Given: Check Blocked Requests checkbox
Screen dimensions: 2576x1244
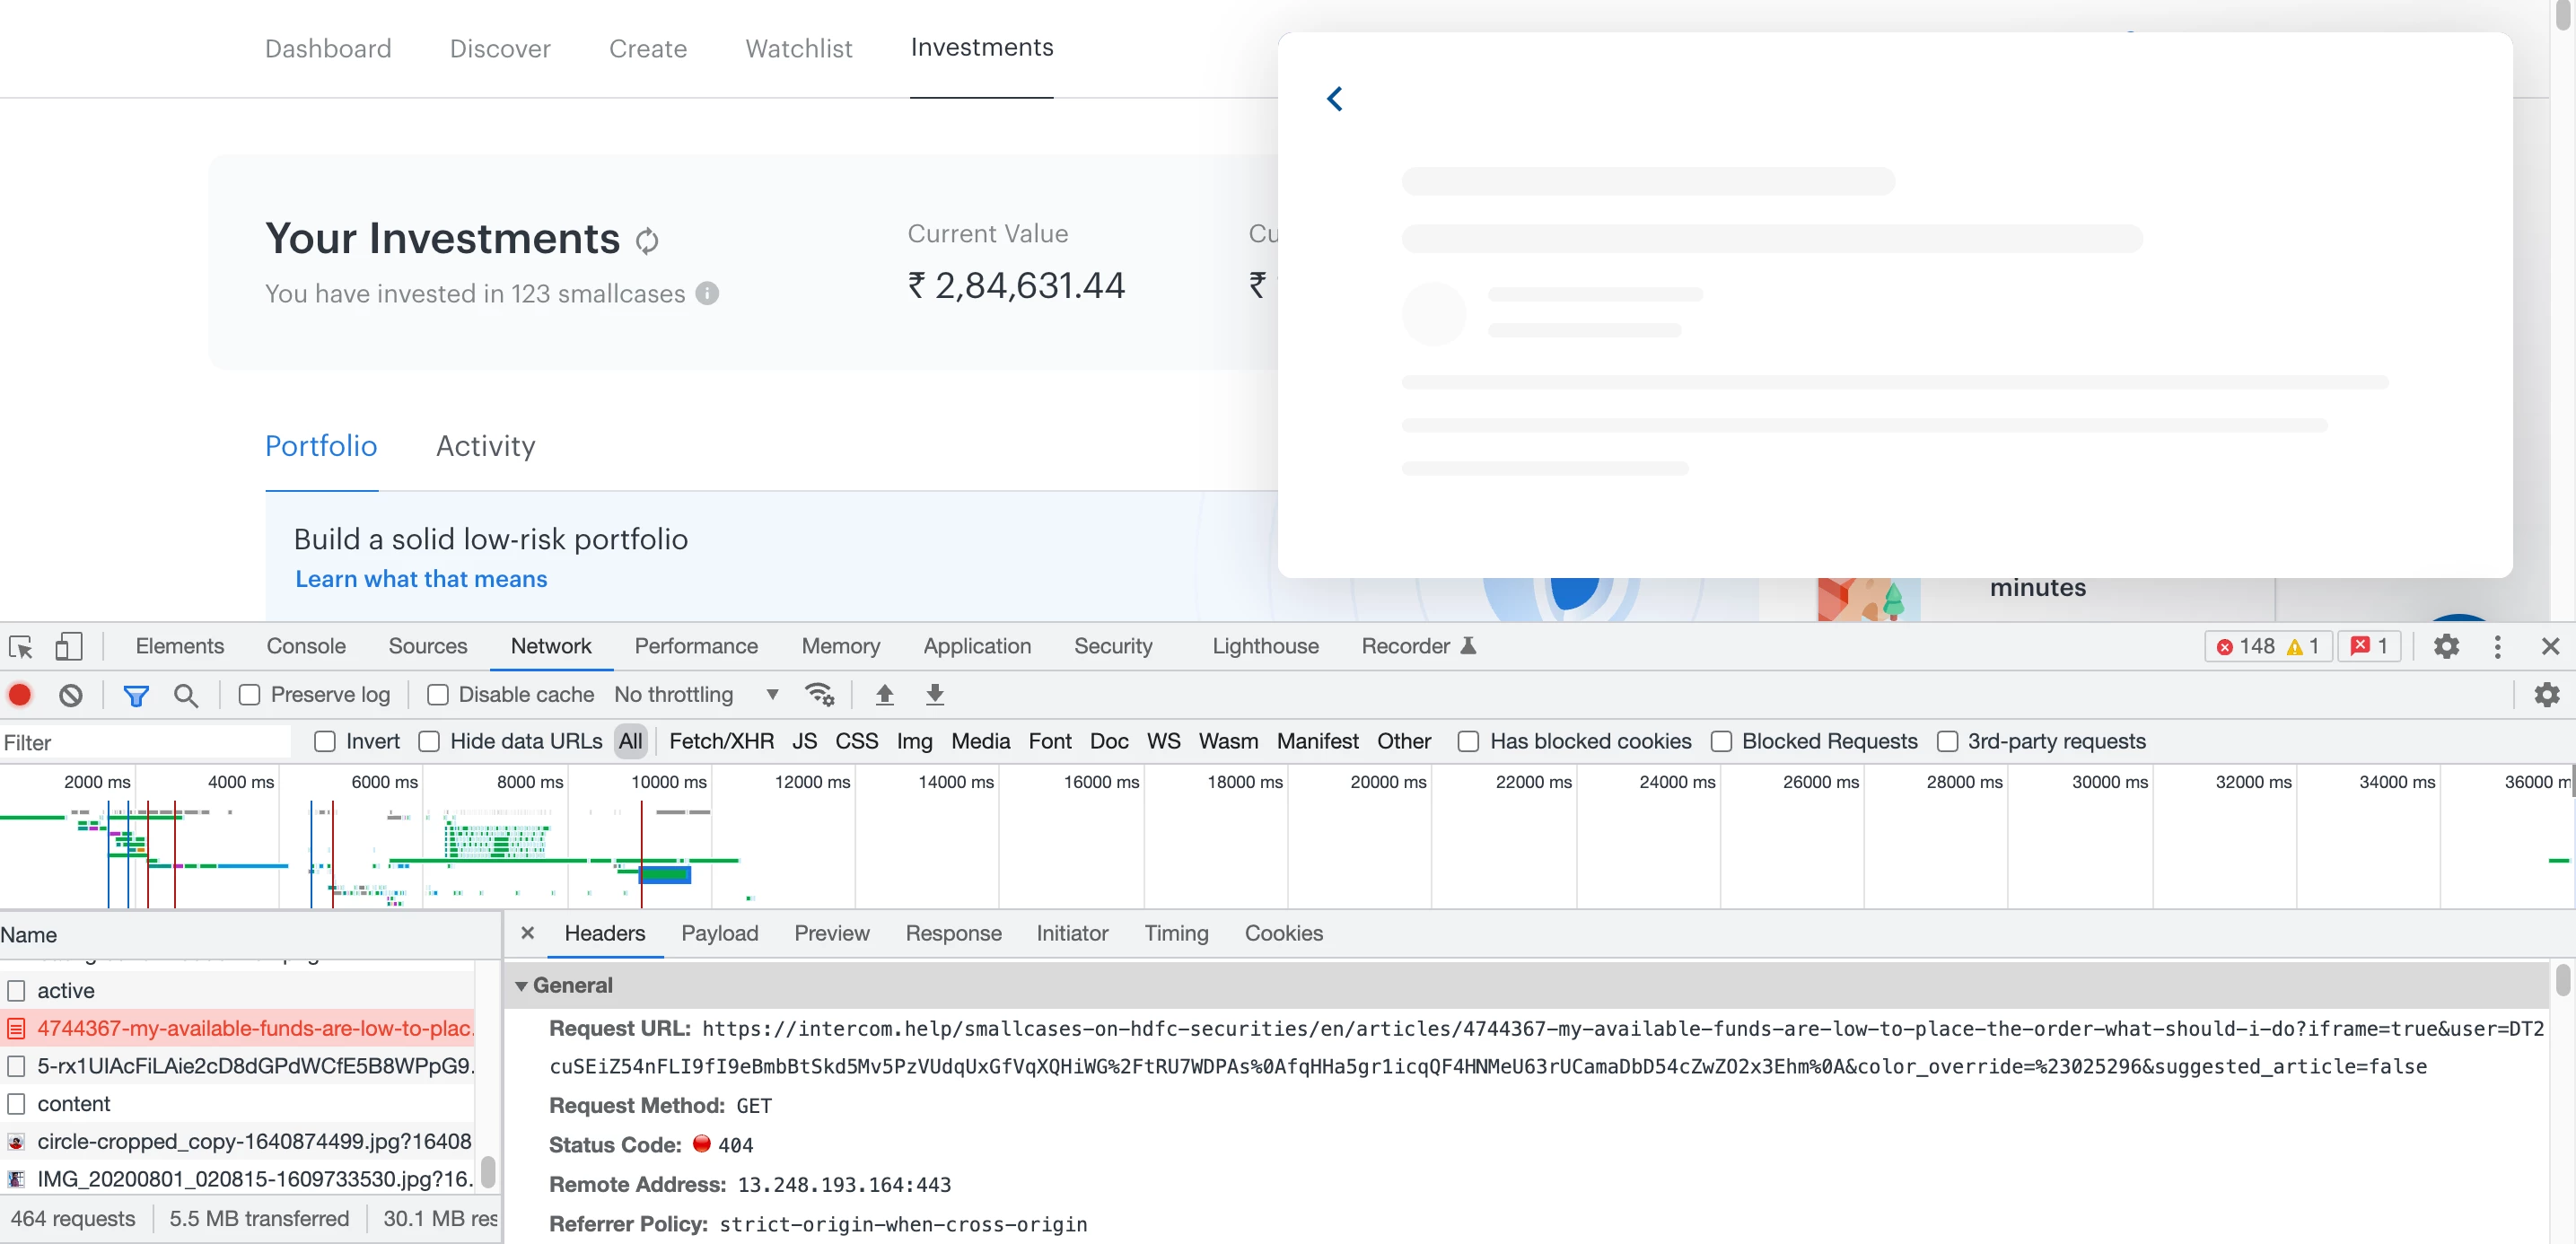Looking at the screenshot, I should (1721, 742).
